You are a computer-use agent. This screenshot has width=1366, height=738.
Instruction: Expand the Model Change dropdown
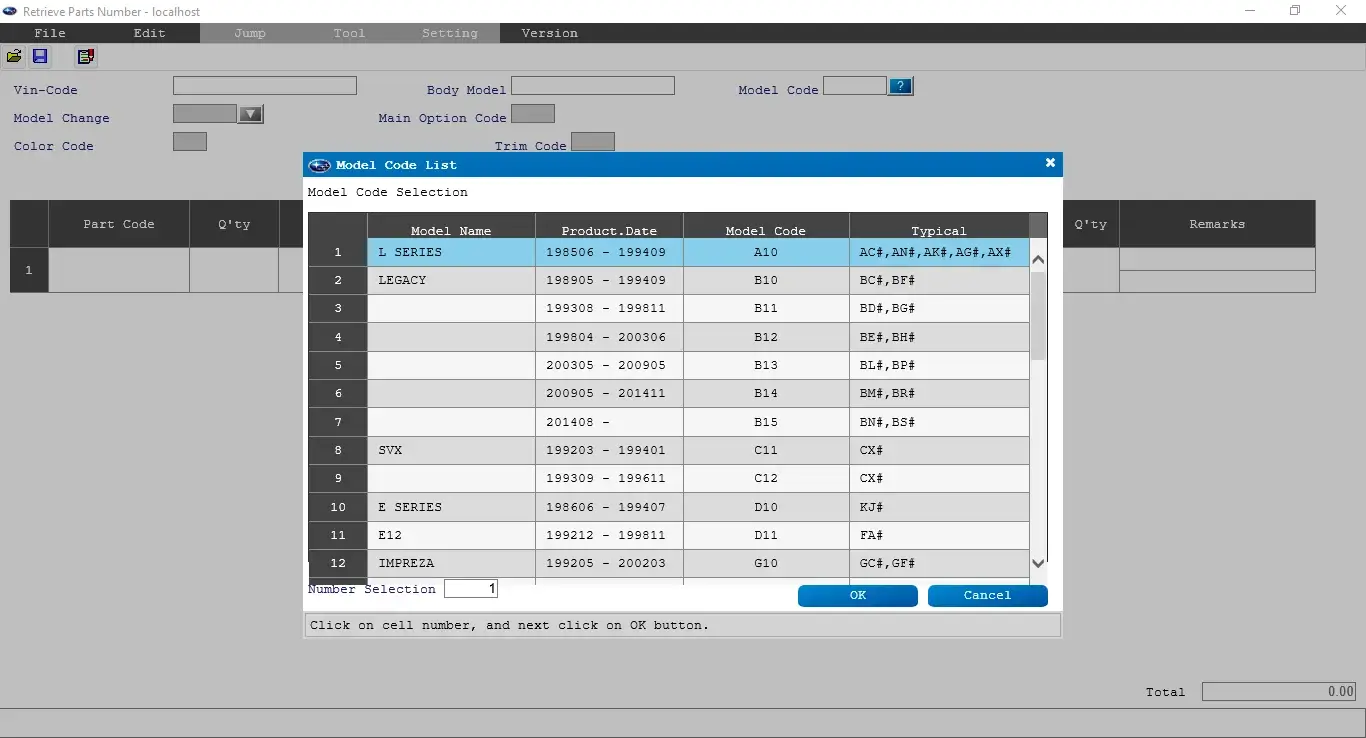click(x=251, y=115)
